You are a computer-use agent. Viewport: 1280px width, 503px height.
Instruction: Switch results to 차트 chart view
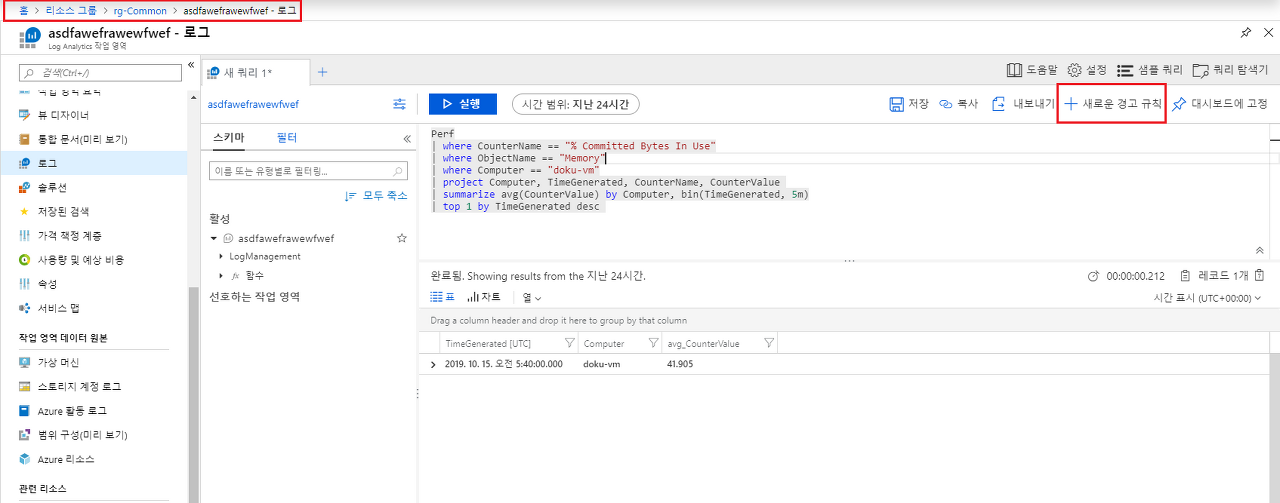(484, 297)
